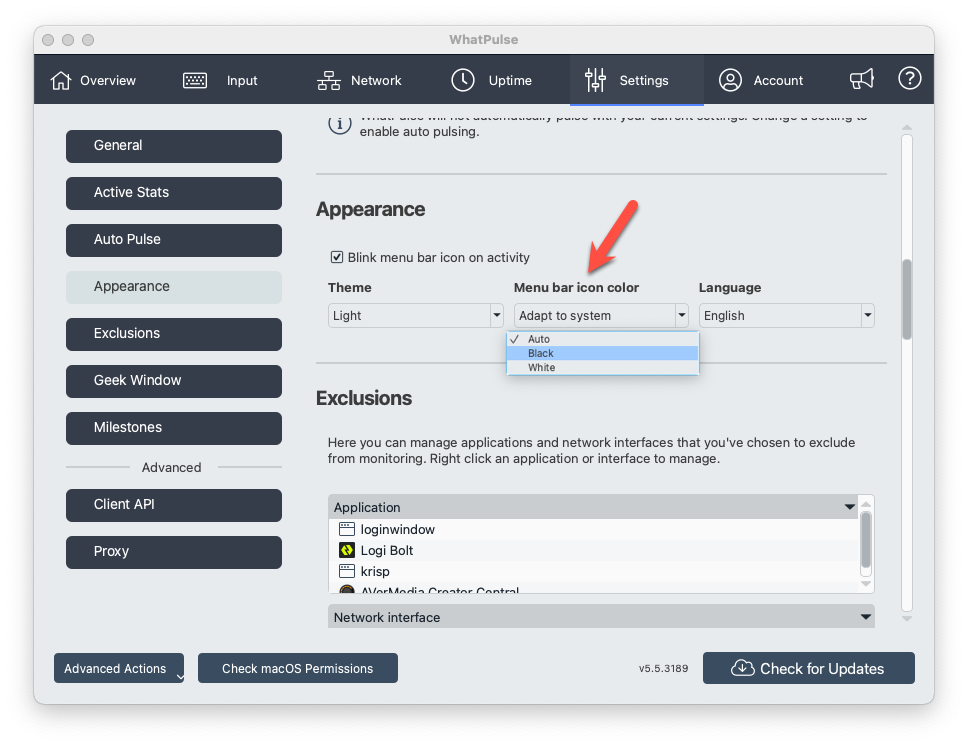Open the Geek Window settings section
Viewport: 968px width, 746px height.
coord(174,380)
